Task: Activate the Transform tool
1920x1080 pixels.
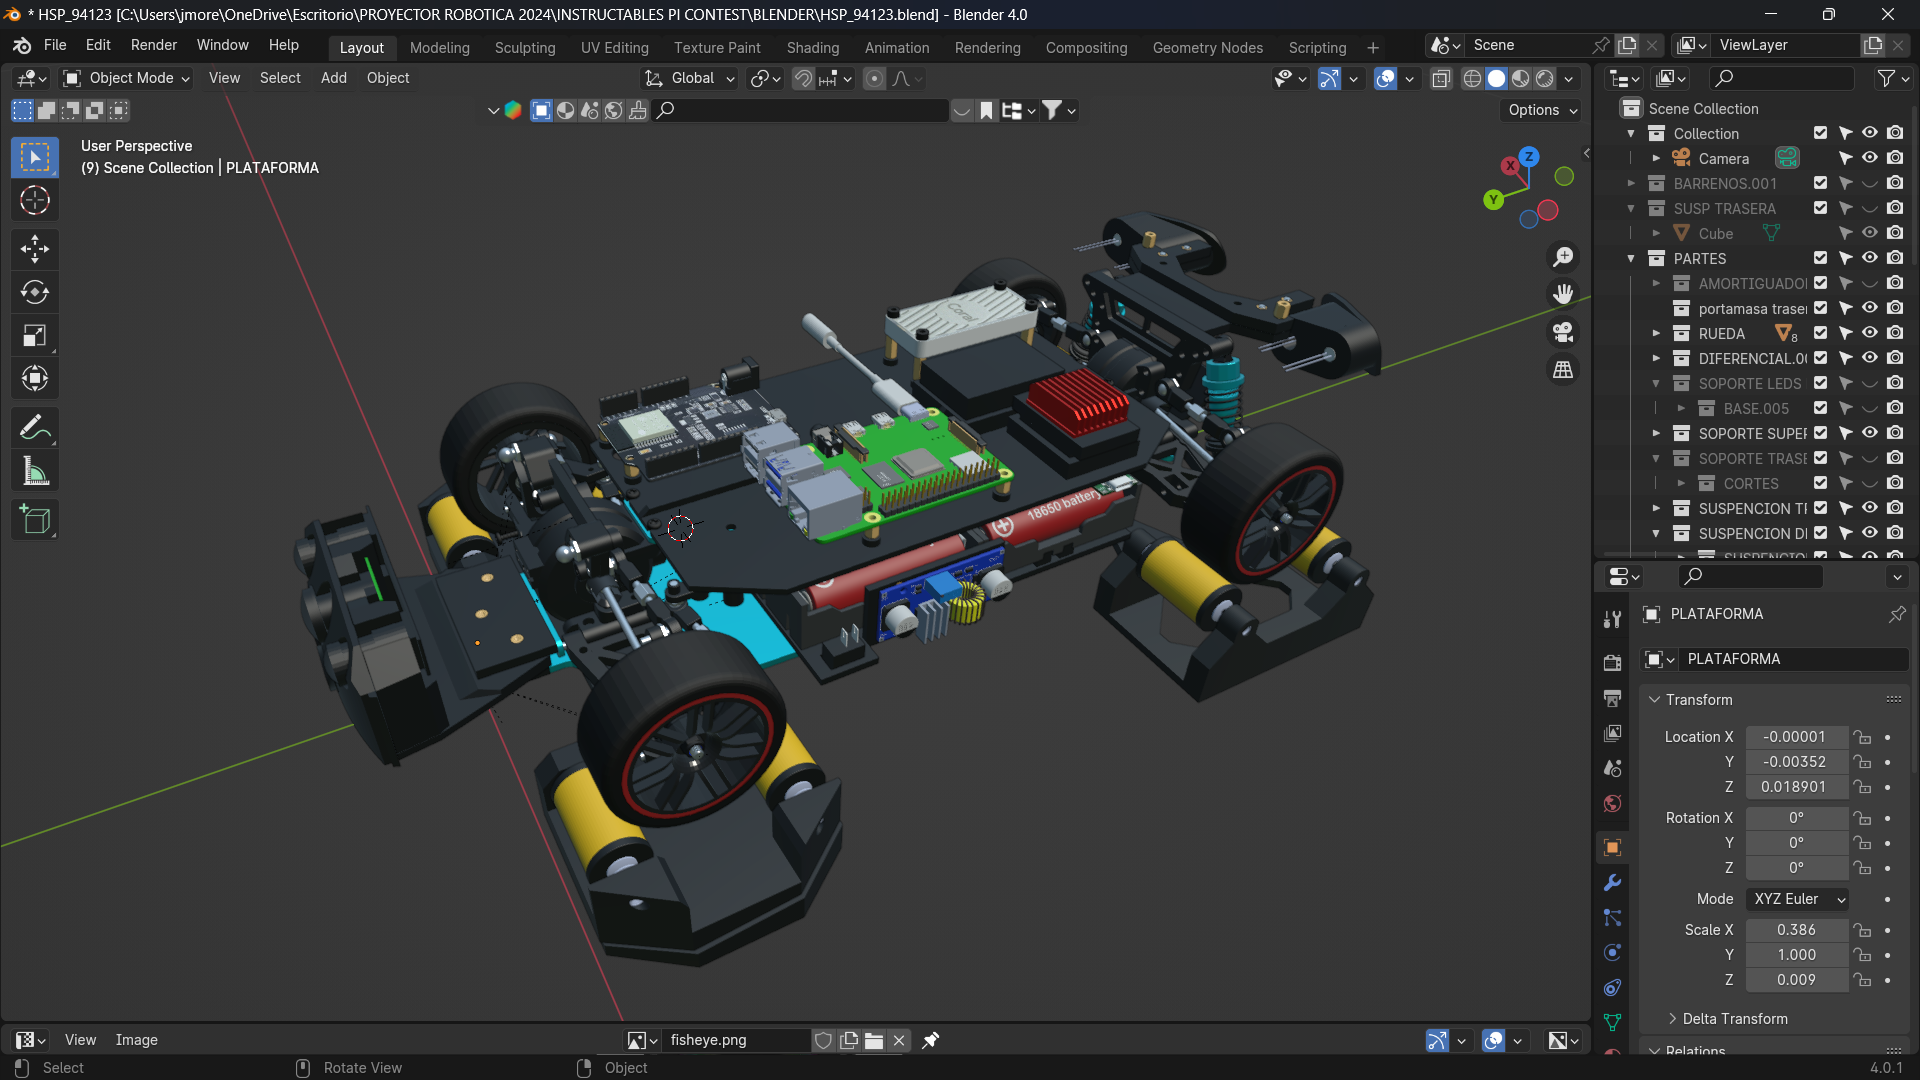Action: click(35, 379)
